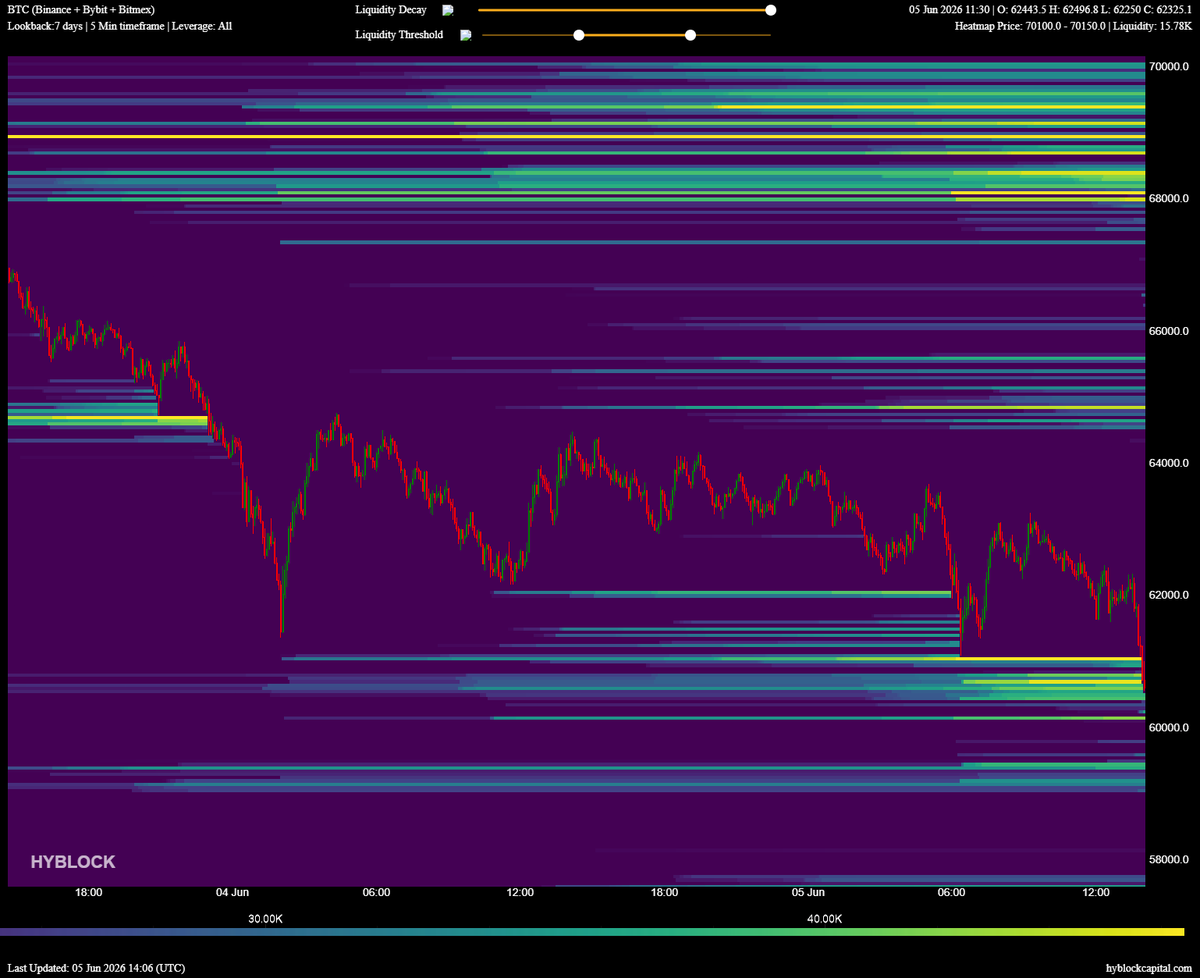
Task: Click the upper Liquidity Threshold slider handle
Action: click(690, 35)
